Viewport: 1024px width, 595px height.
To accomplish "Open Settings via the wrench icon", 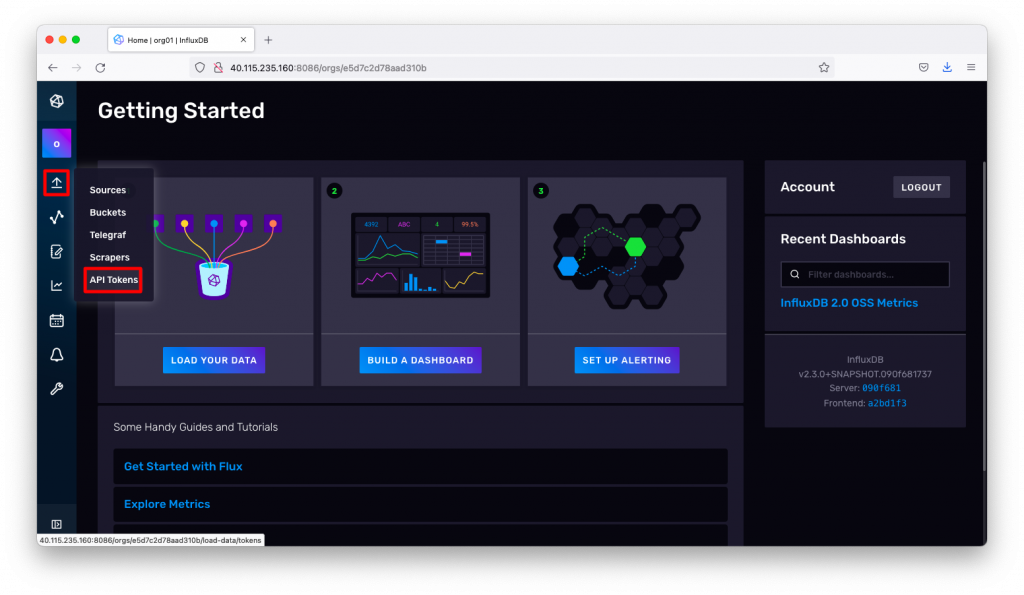I will [56, 388].
